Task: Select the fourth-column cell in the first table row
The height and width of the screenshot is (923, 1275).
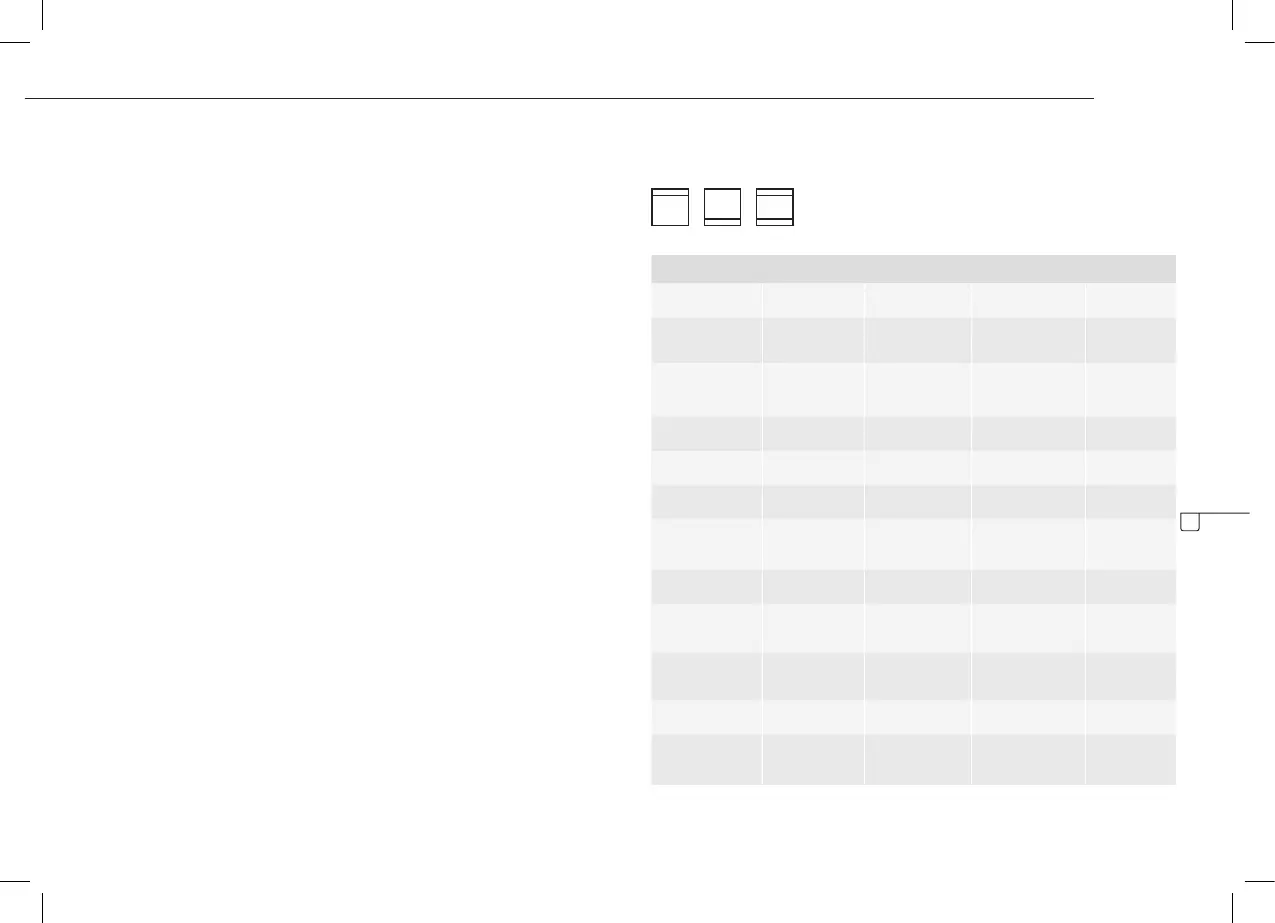Action: click(1027, 300)
